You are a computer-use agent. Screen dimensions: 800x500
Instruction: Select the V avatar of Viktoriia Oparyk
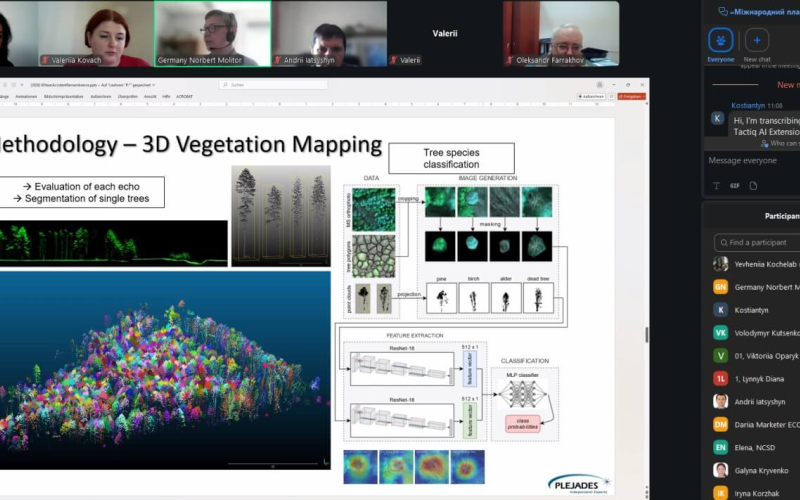[x=720, y=356]
